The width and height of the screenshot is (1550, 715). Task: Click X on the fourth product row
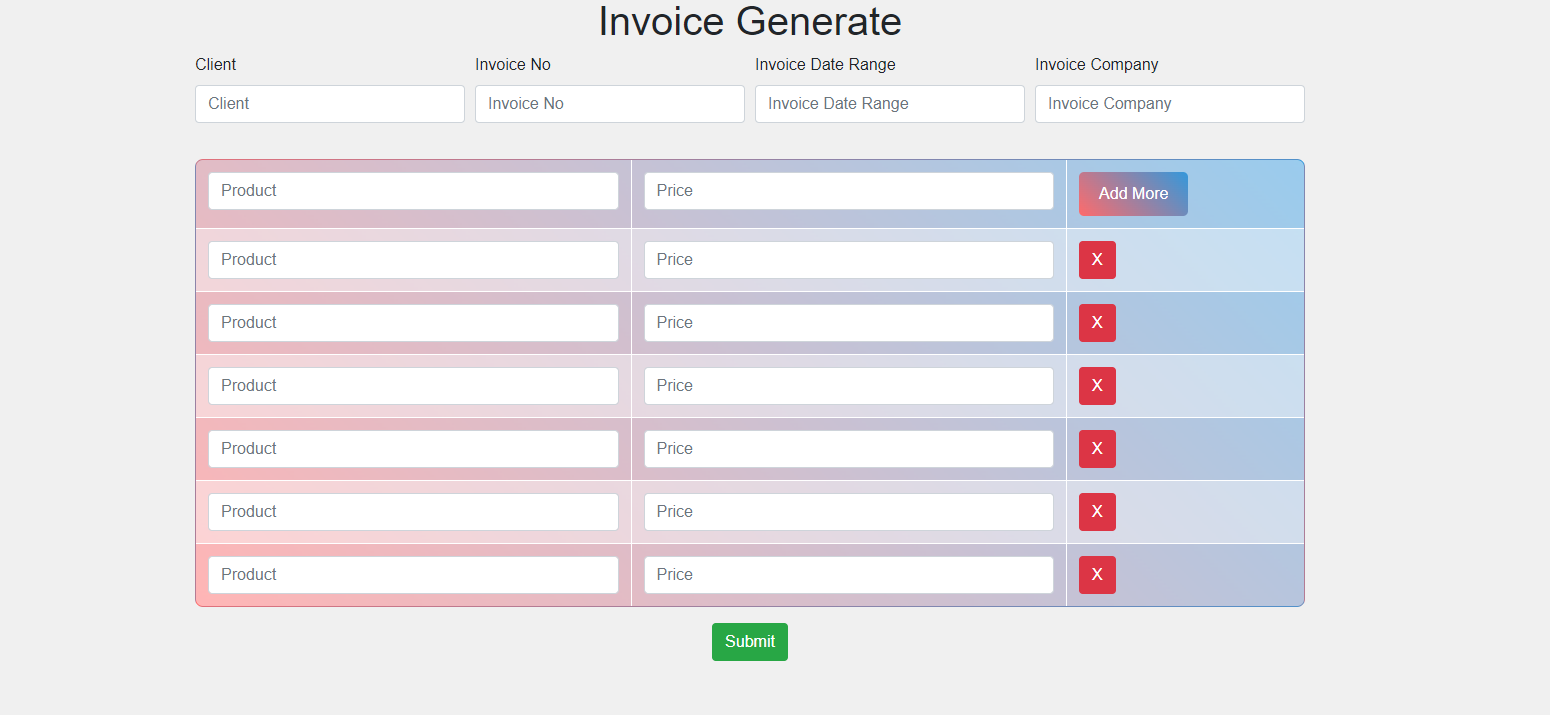[1097, 386]
